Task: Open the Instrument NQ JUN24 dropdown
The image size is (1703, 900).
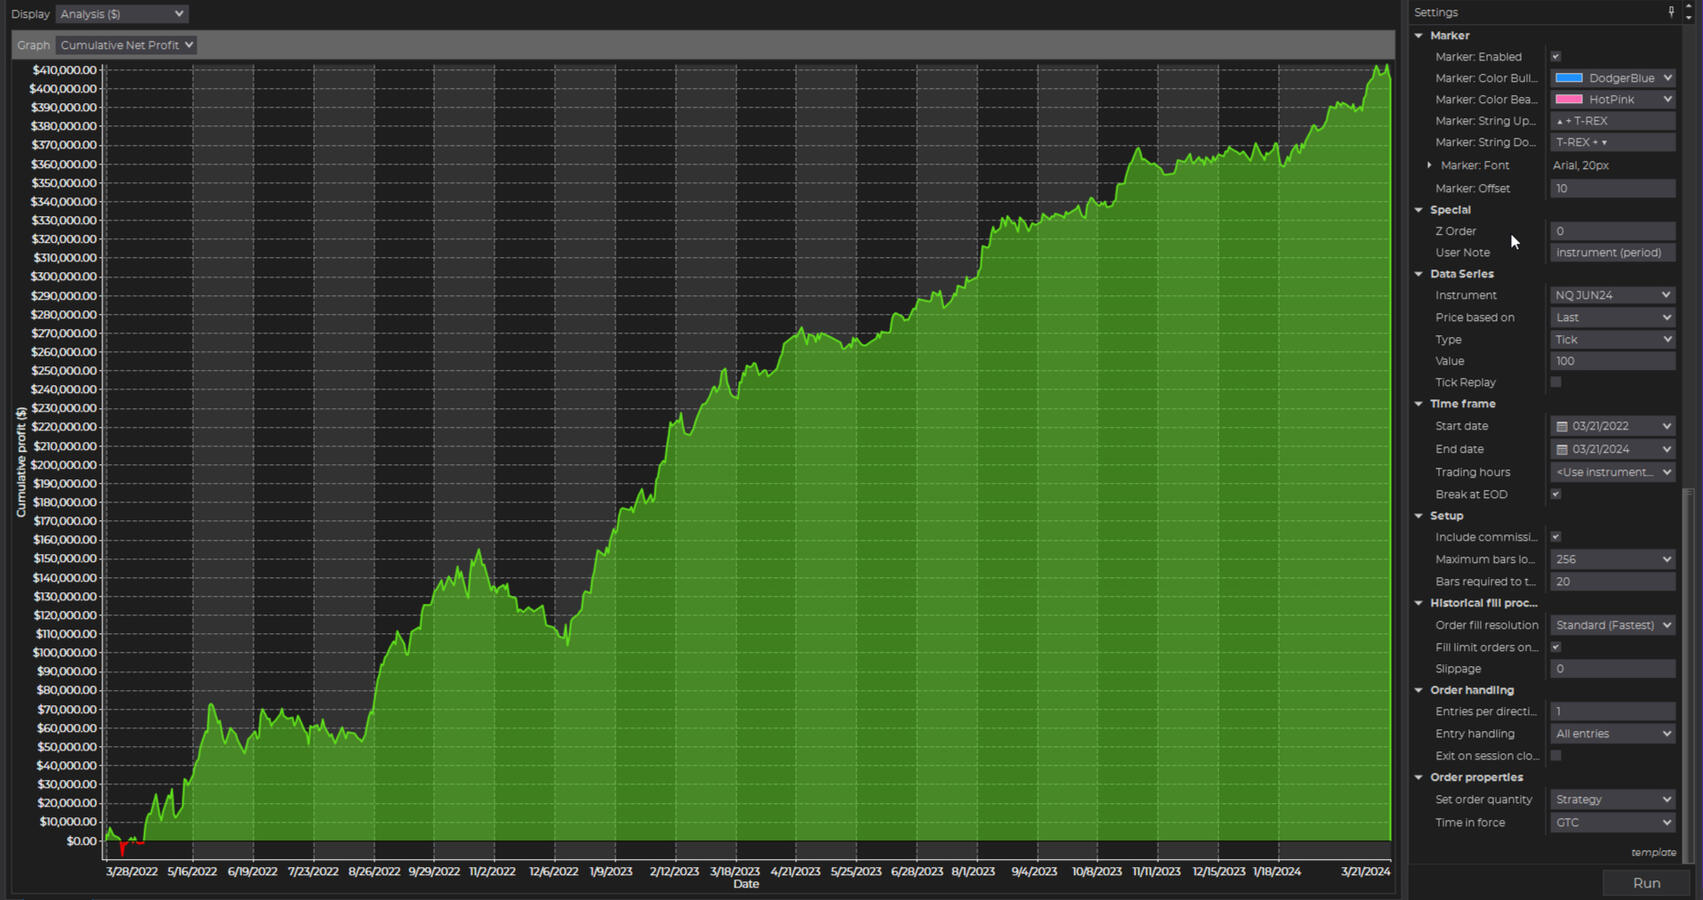Action: coord(1612,295)
